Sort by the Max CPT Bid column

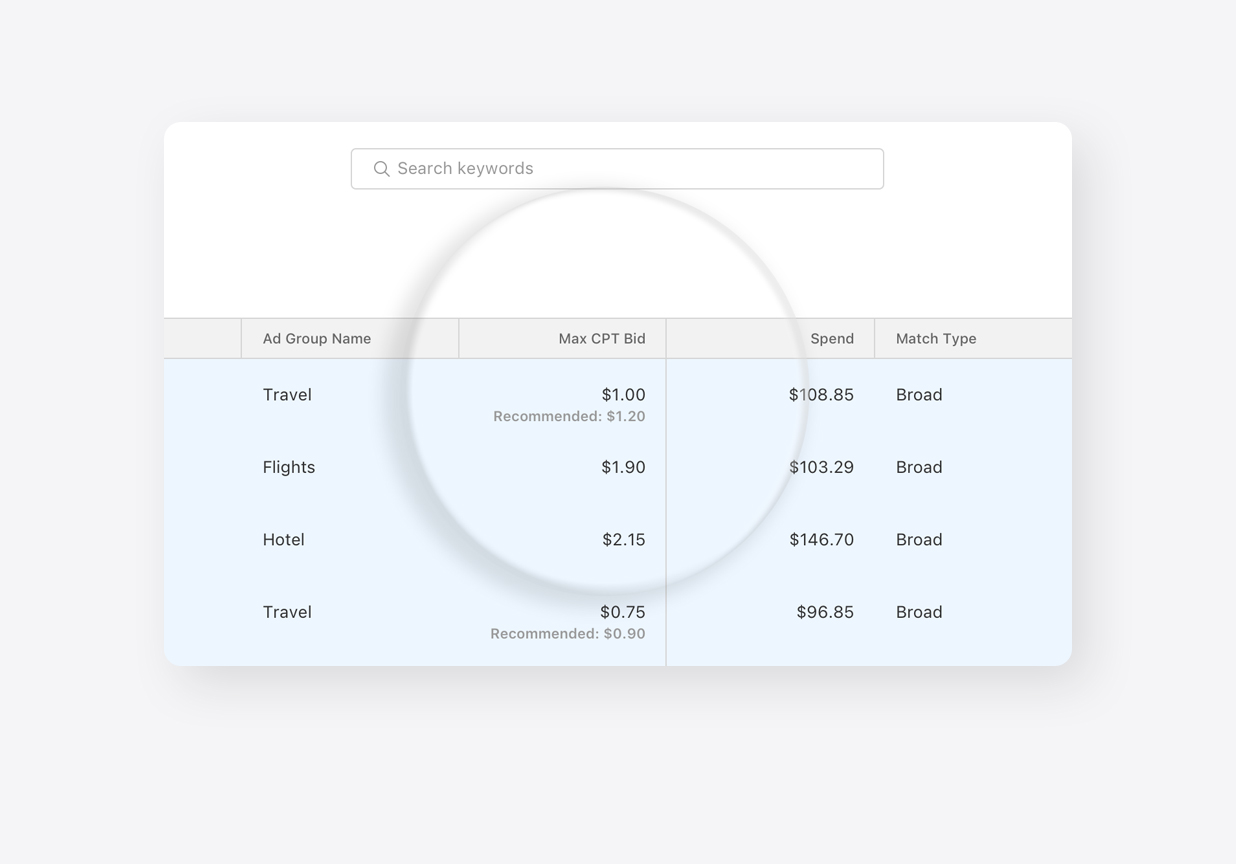[x=601, y=338]
